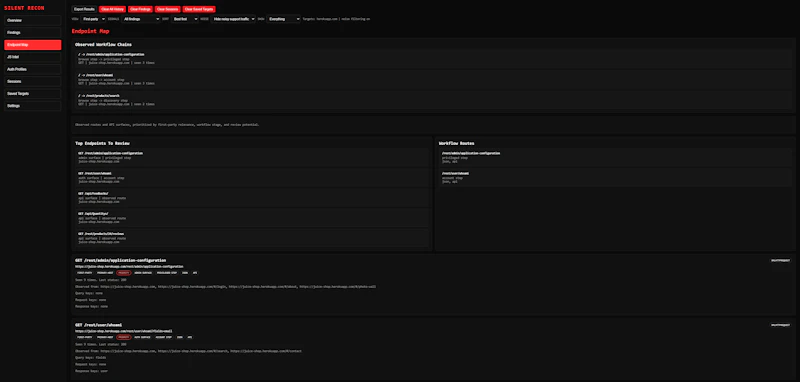The height and width of the screenshot is (382, 800).
Task: Click the SILENT RECON logo title
Action: [x=24, y=8]
